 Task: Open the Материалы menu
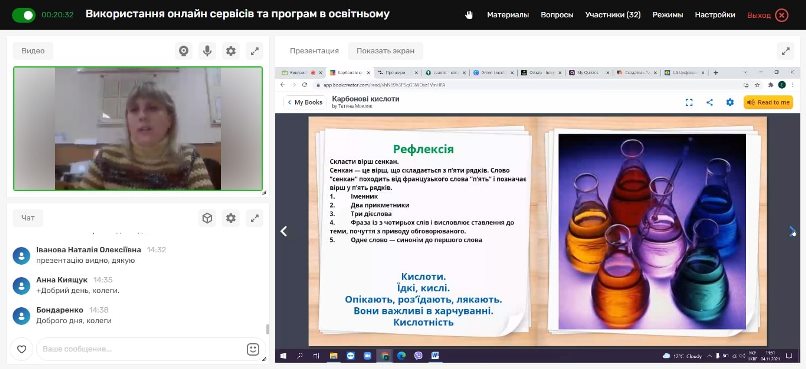[x=508, y=15]
